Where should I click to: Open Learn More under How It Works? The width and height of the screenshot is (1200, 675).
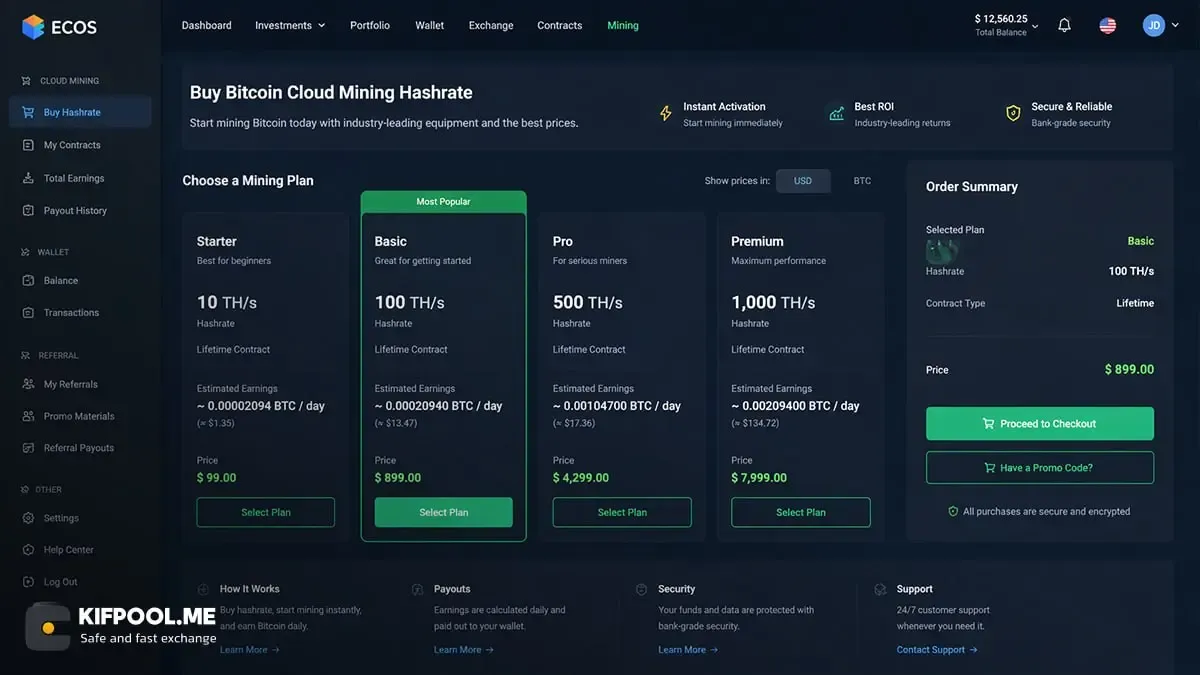[x=250, y=650]
